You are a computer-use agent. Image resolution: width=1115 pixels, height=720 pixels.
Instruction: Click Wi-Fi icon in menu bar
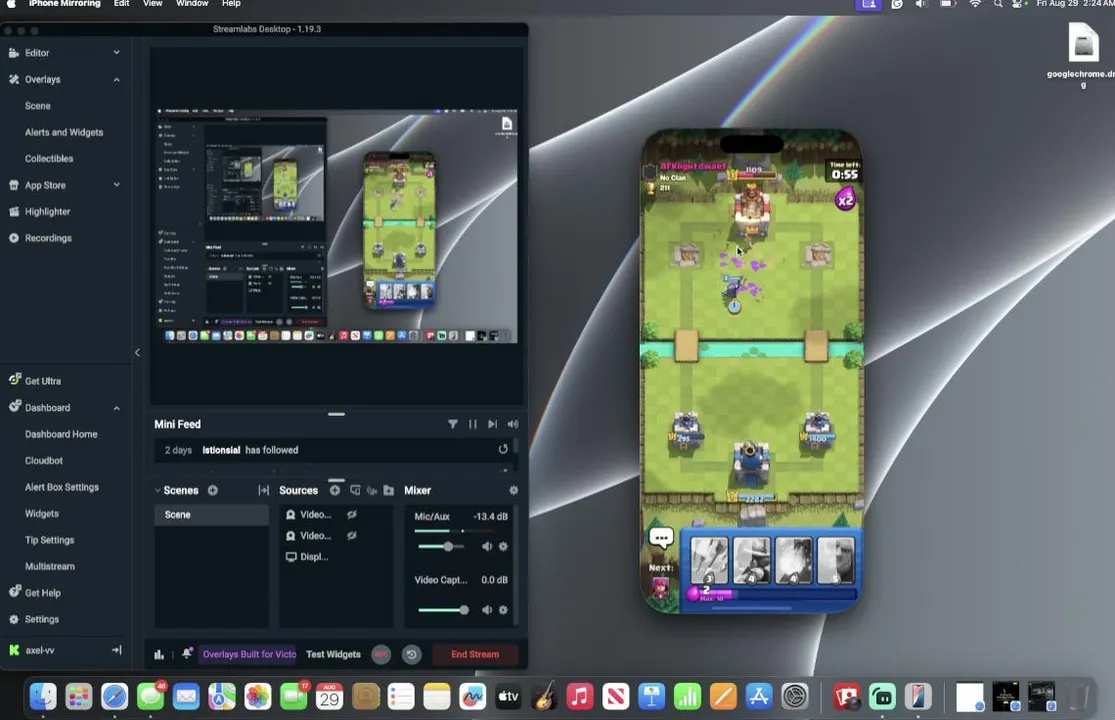(975, 4)
